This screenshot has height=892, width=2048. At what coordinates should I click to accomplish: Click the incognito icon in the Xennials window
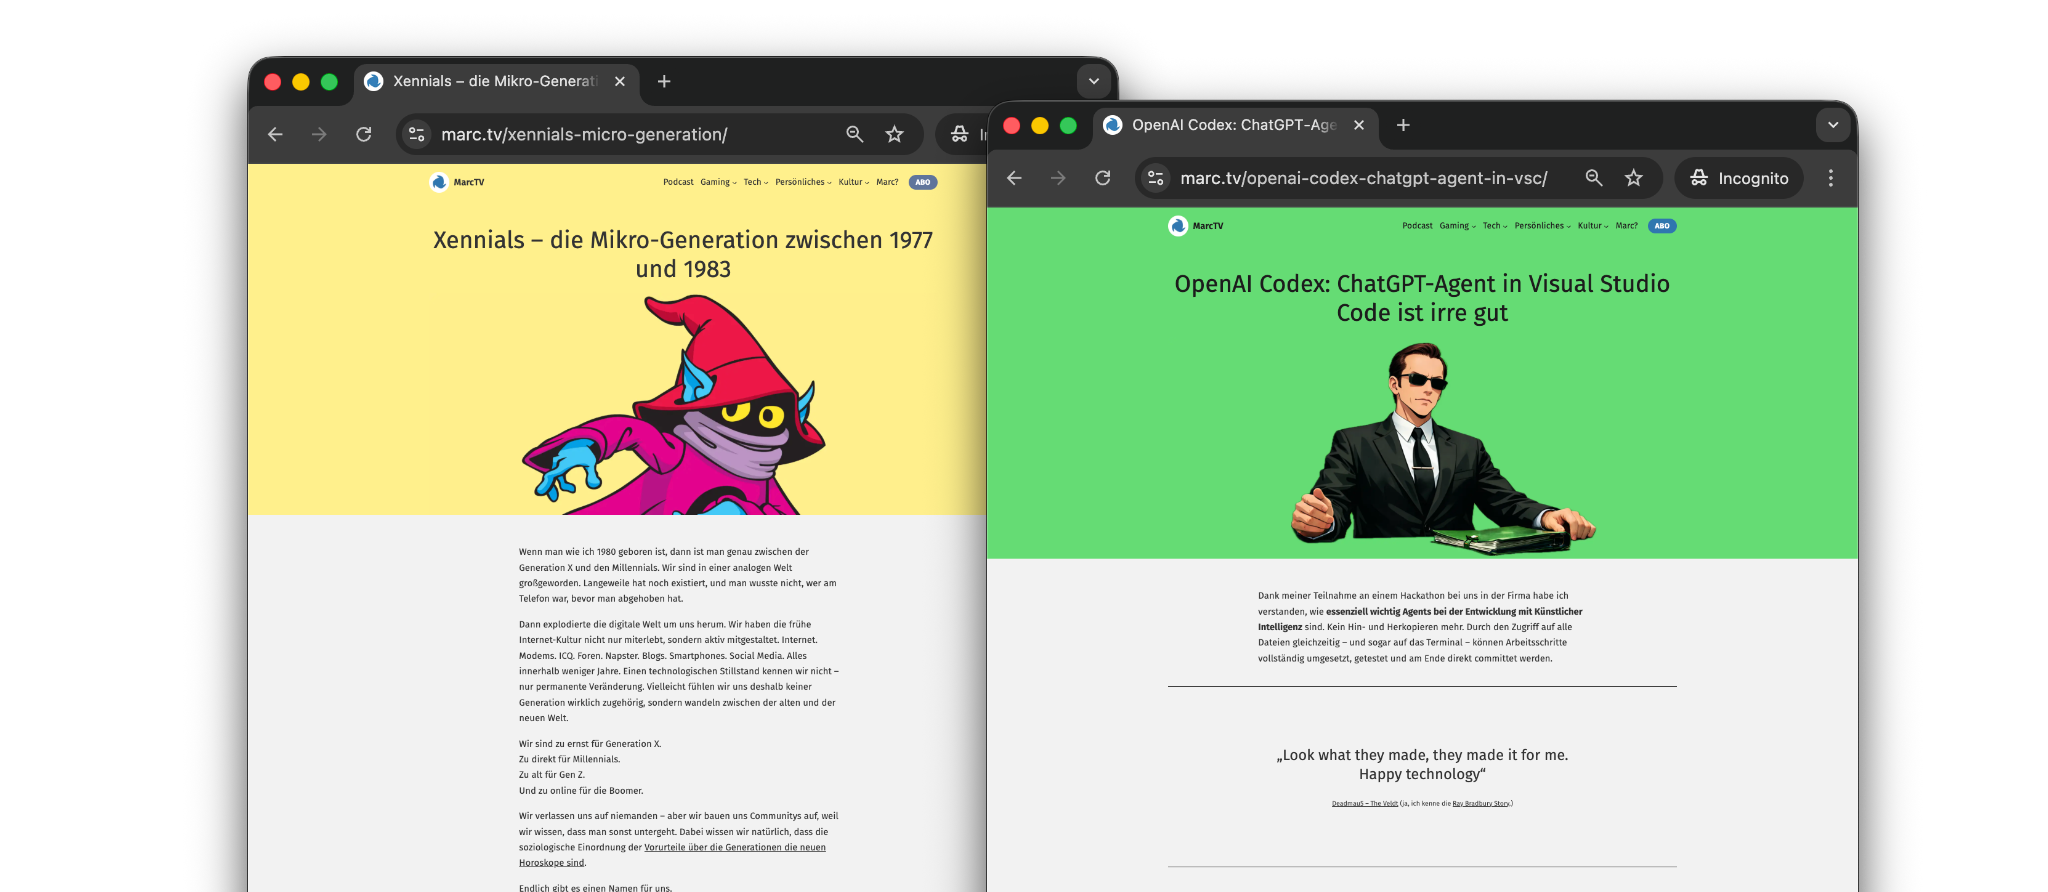pos(960,134)
